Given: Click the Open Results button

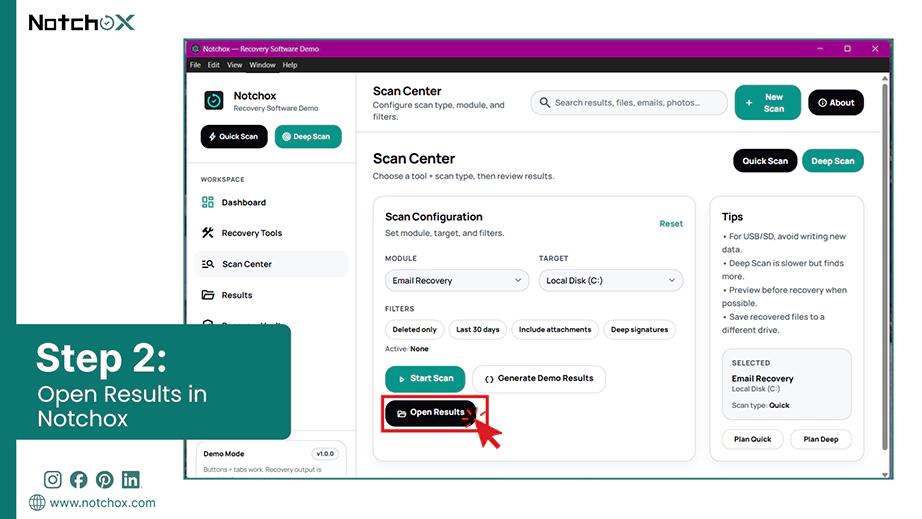Looking at the screenshot, I should [431, 413].
